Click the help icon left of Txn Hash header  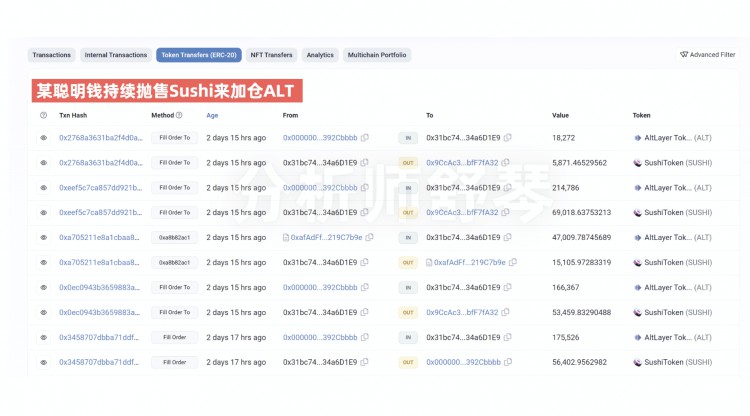[44, 115]
